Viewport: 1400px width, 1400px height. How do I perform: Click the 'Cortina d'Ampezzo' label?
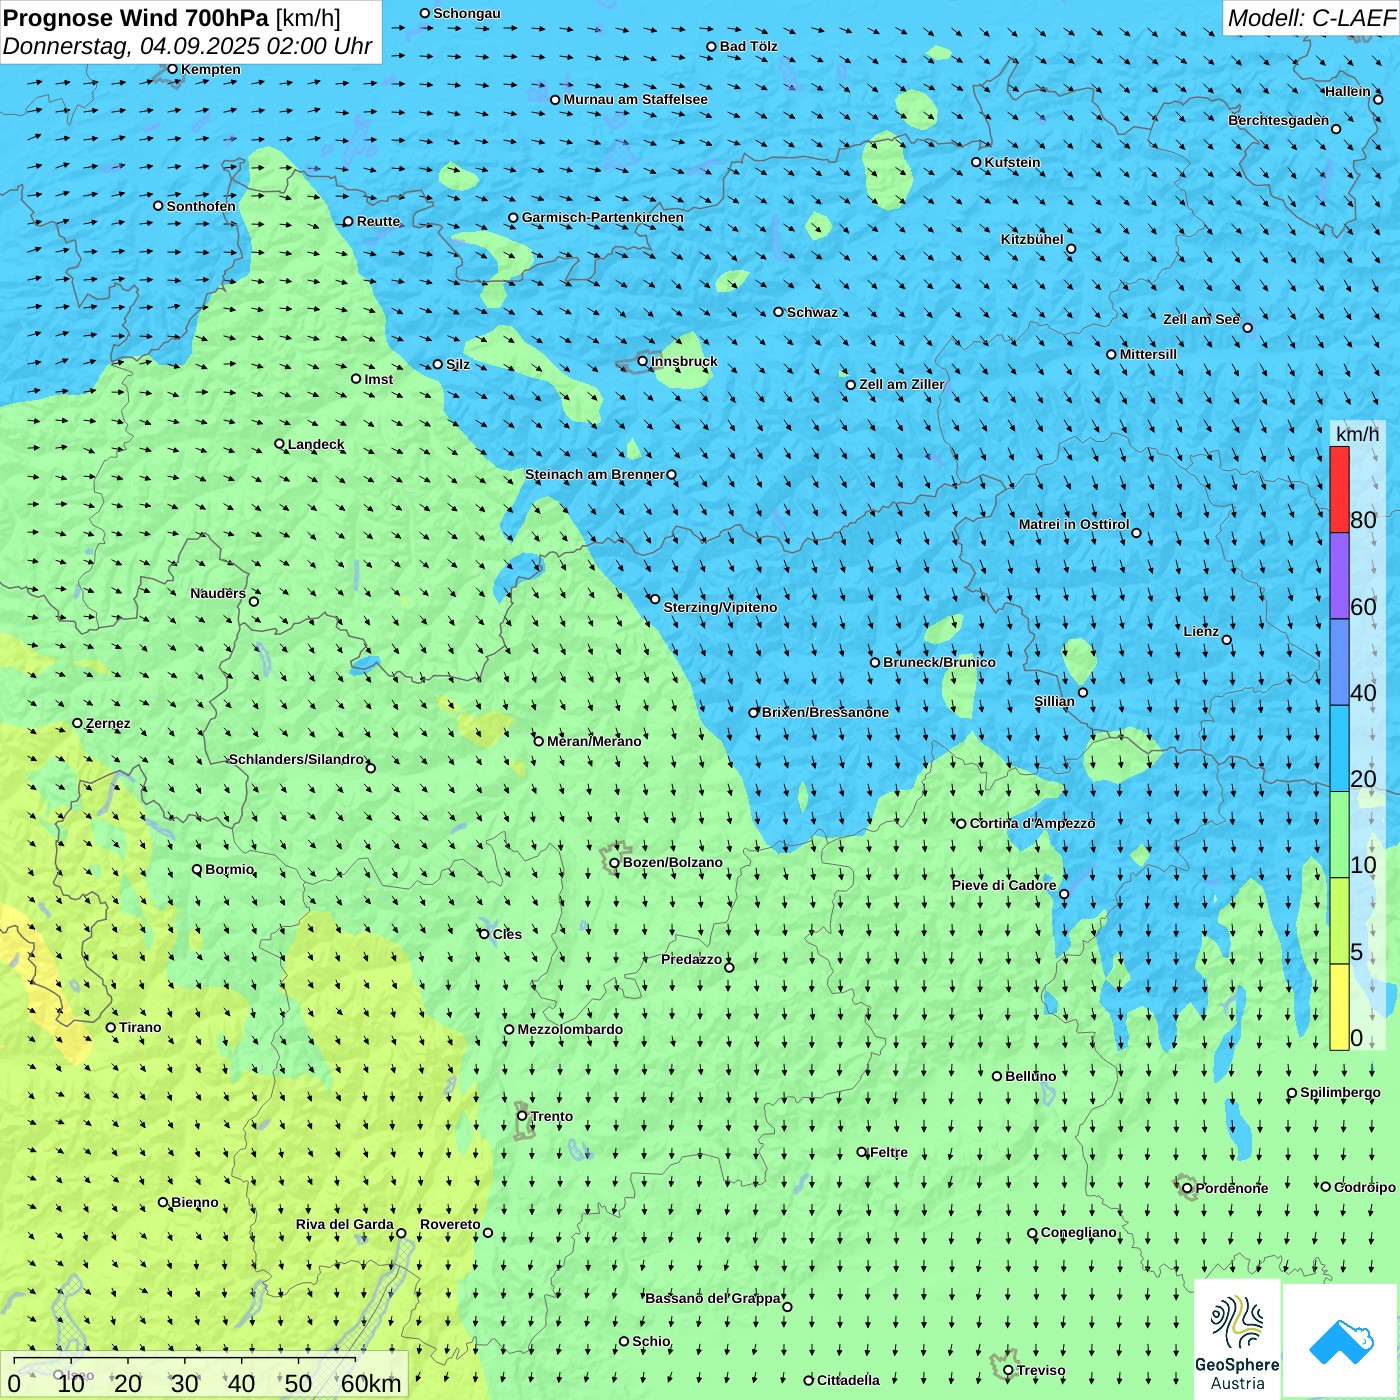1033,823
